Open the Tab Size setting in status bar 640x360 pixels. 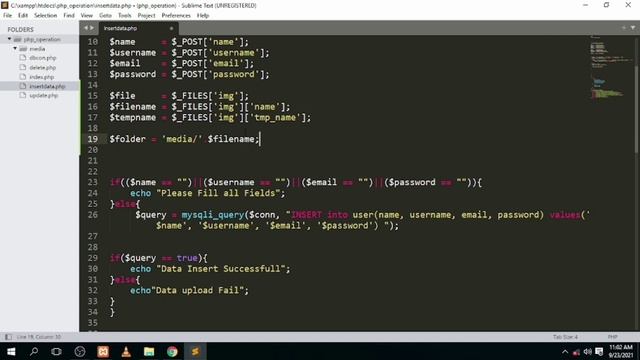click(565, 337)
